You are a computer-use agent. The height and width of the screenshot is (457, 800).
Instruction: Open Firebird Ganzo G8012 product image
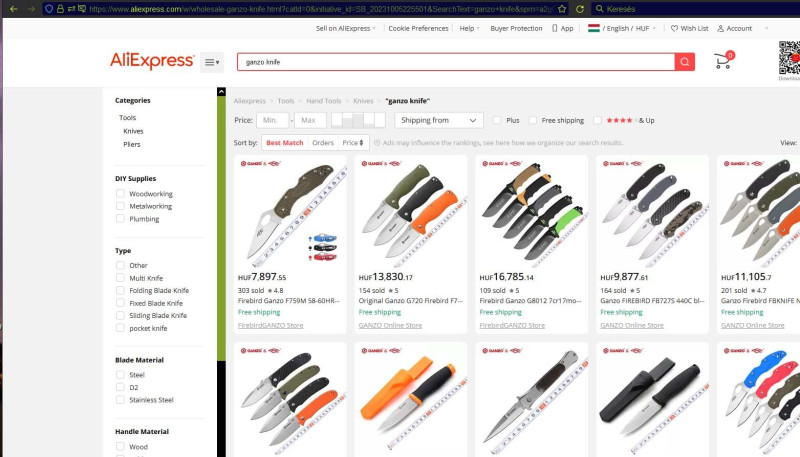532,212
